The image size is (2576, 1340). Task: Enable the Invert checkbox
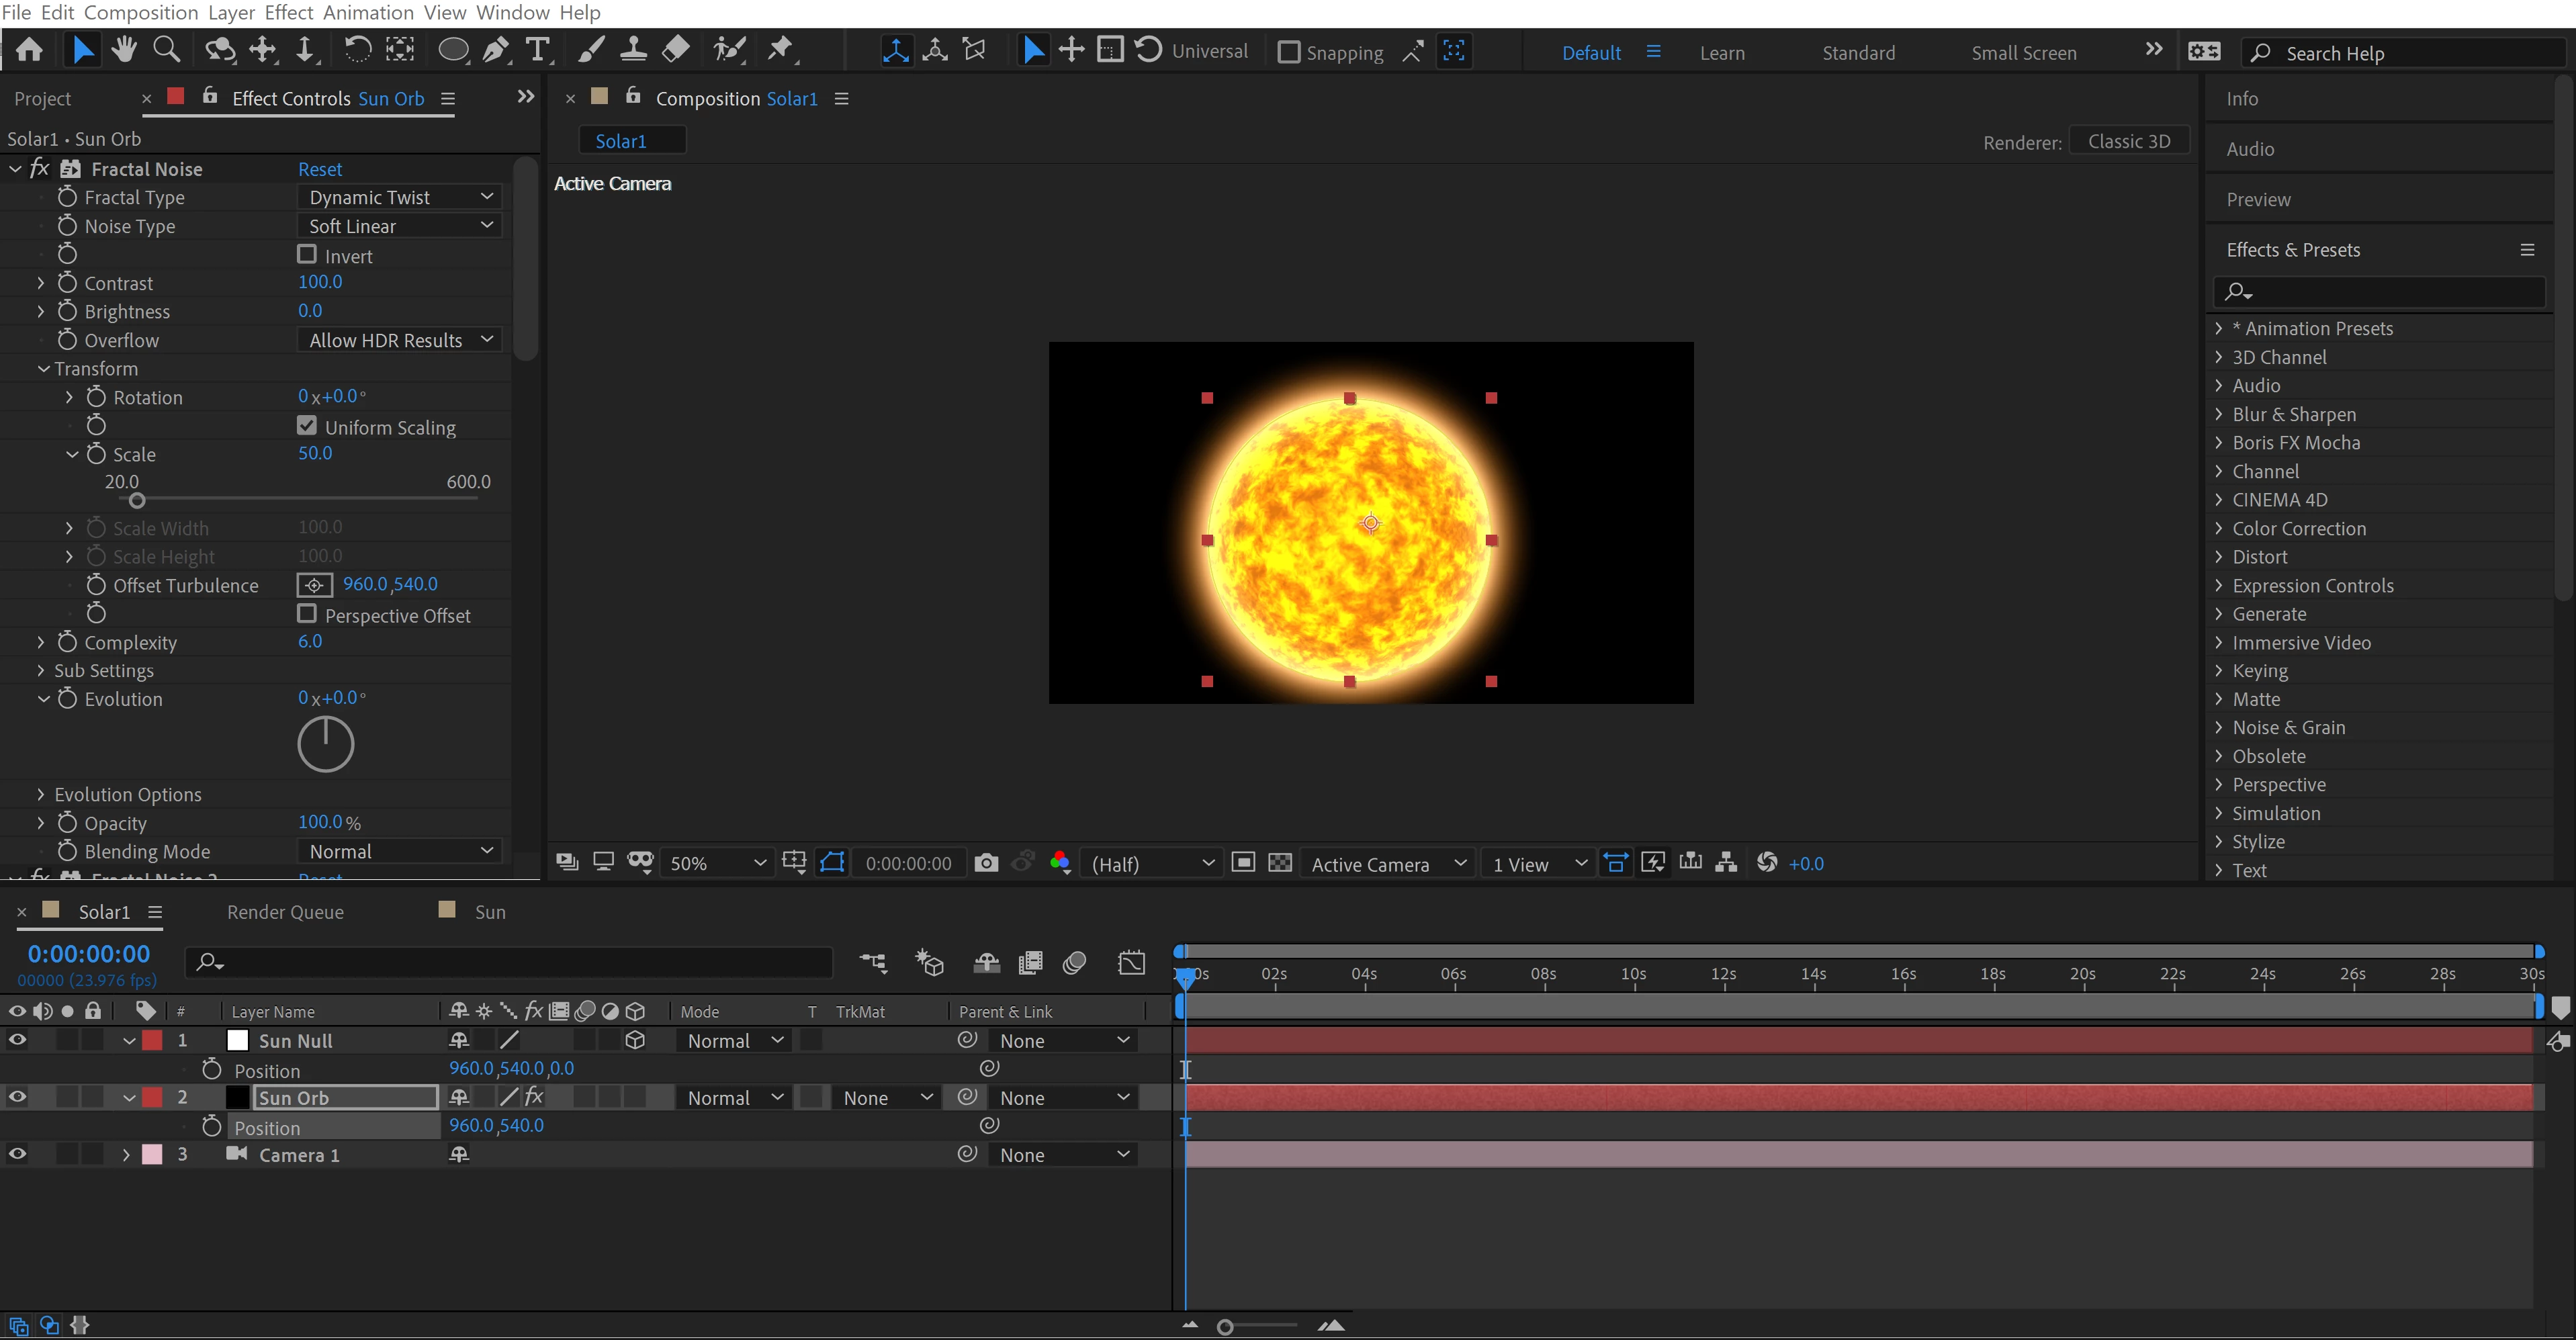pyautogui.click(x=307, y=255)
